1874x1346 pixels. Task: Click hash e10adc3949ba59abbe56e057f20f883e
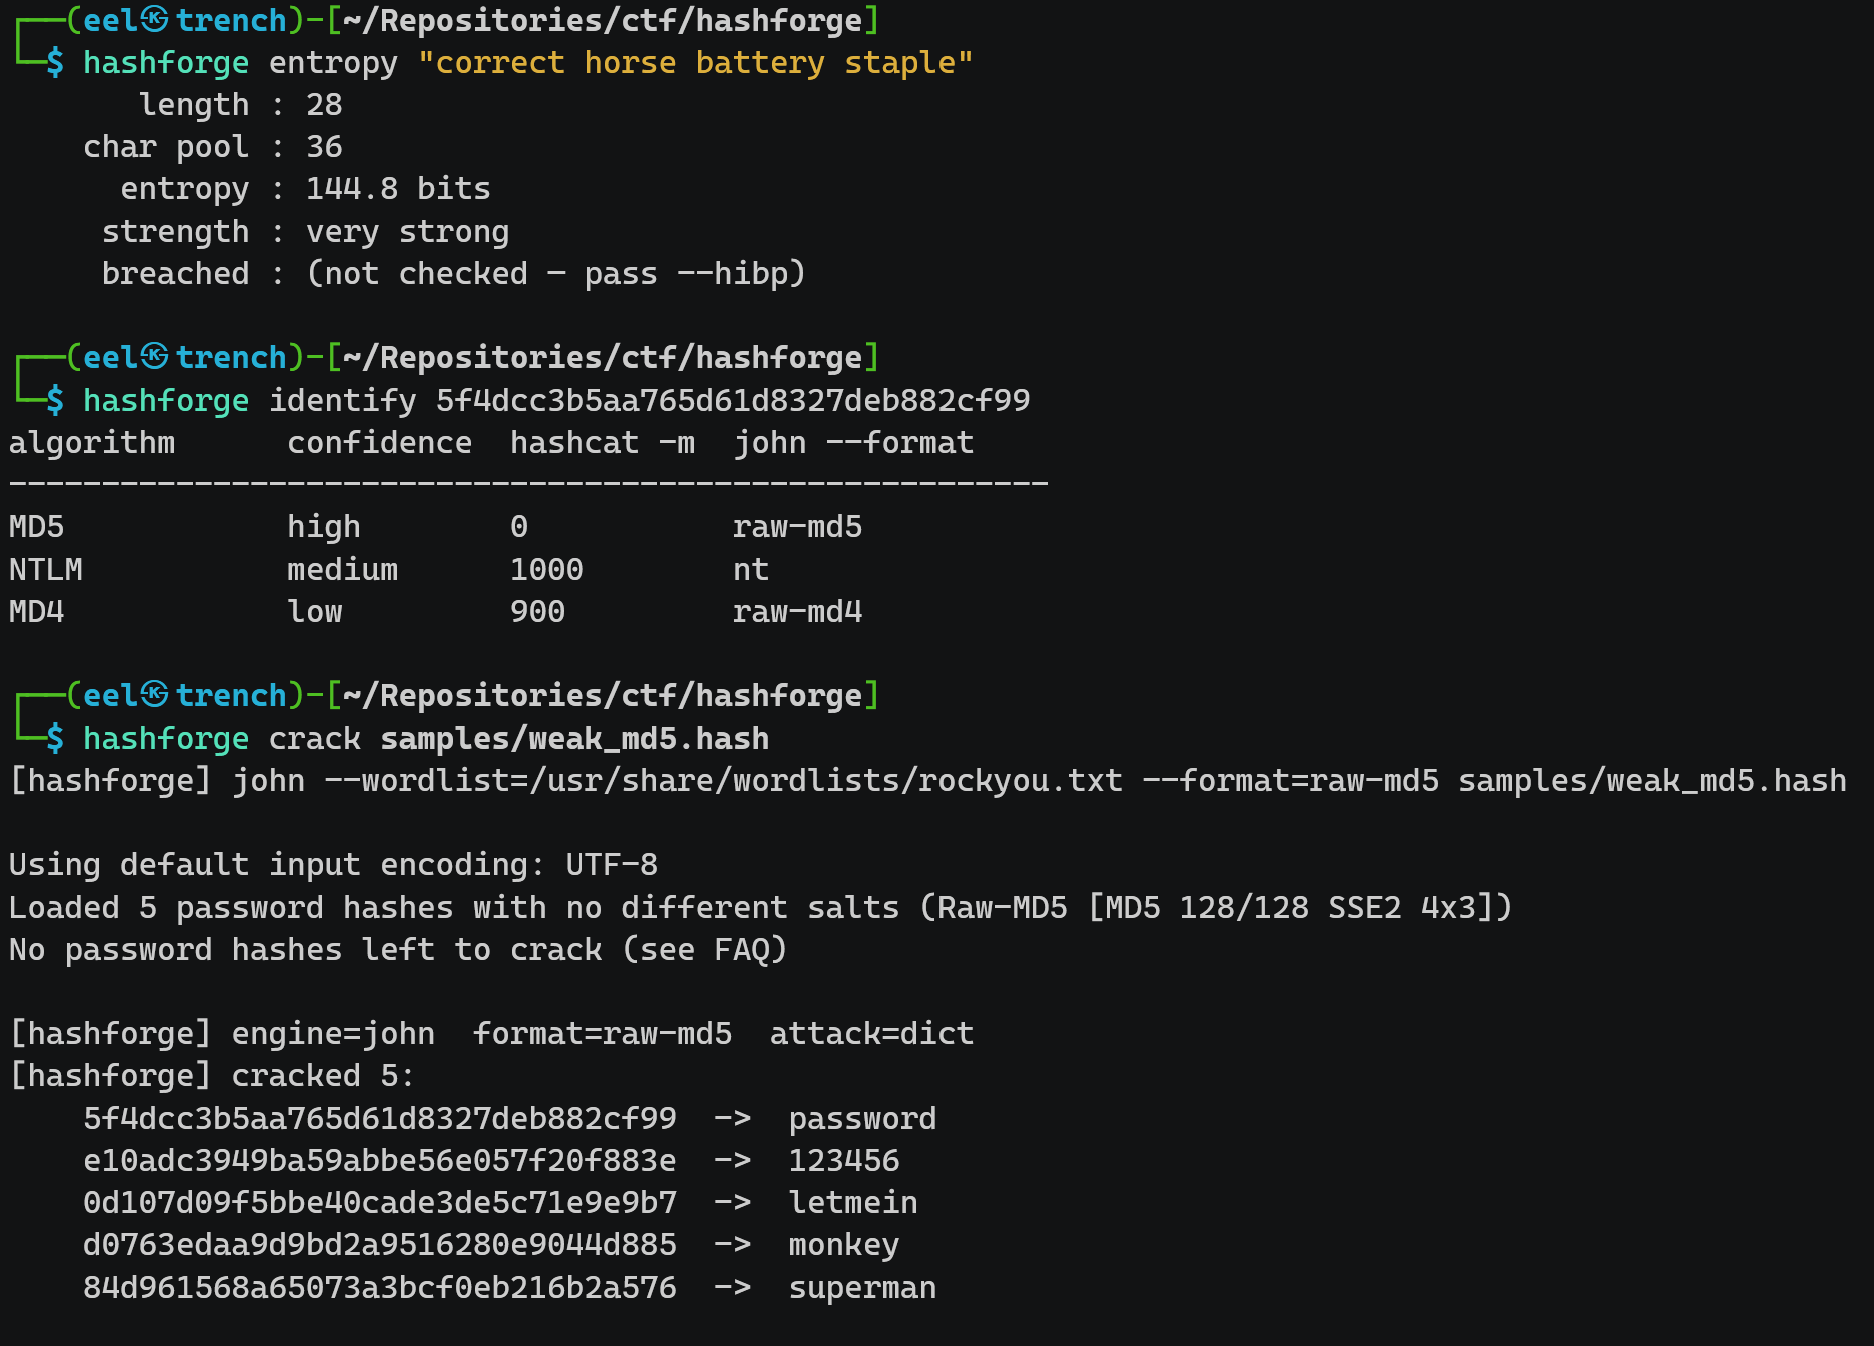pyautogui.click(x=380, y=1161)
